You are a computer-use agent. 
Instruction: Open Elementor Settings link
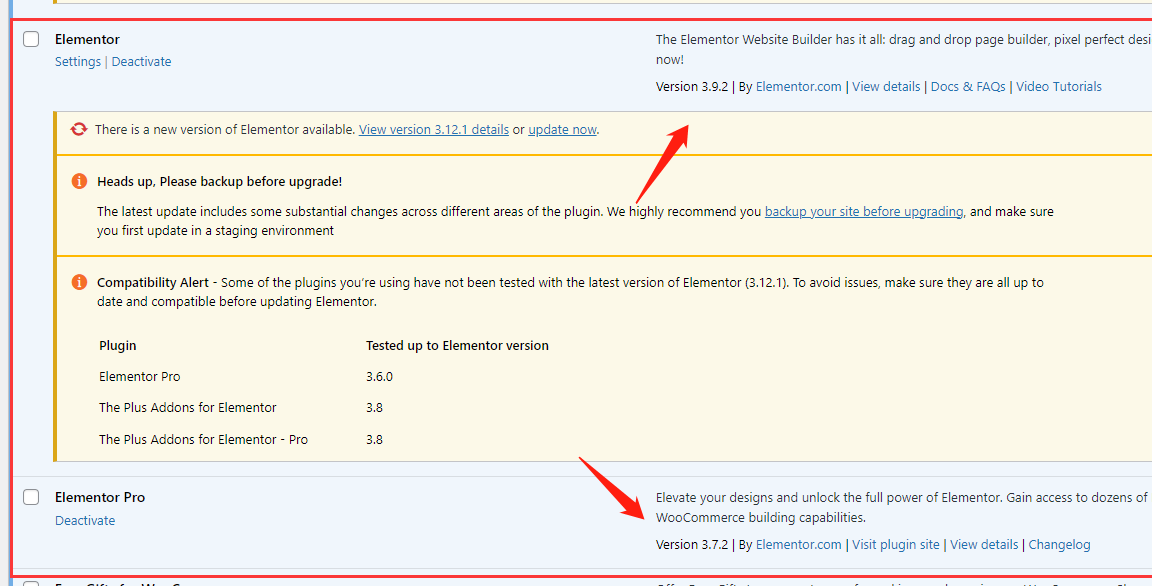pyautogui.click(x=78, y=62)
